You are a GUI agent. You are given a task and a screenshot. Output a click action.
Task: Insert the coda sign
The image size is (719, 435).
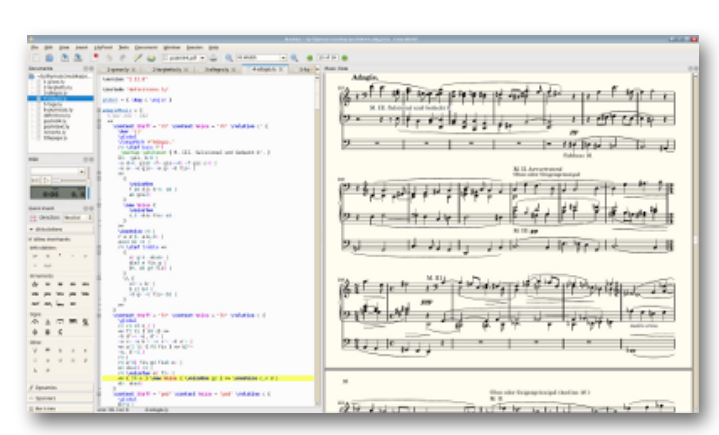35,332
